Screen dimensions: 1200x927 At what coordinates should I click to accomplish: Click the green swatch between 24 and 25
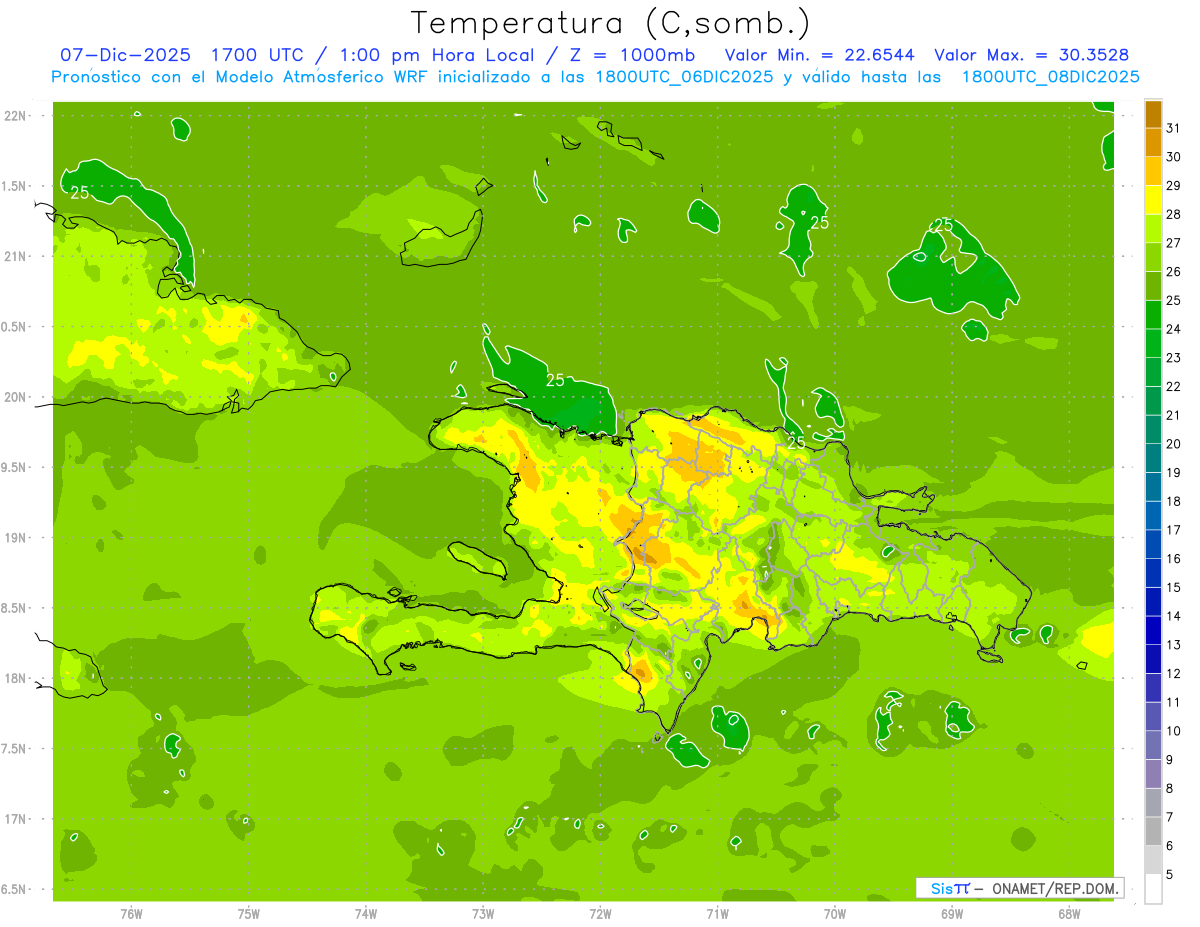[1153, 315]
